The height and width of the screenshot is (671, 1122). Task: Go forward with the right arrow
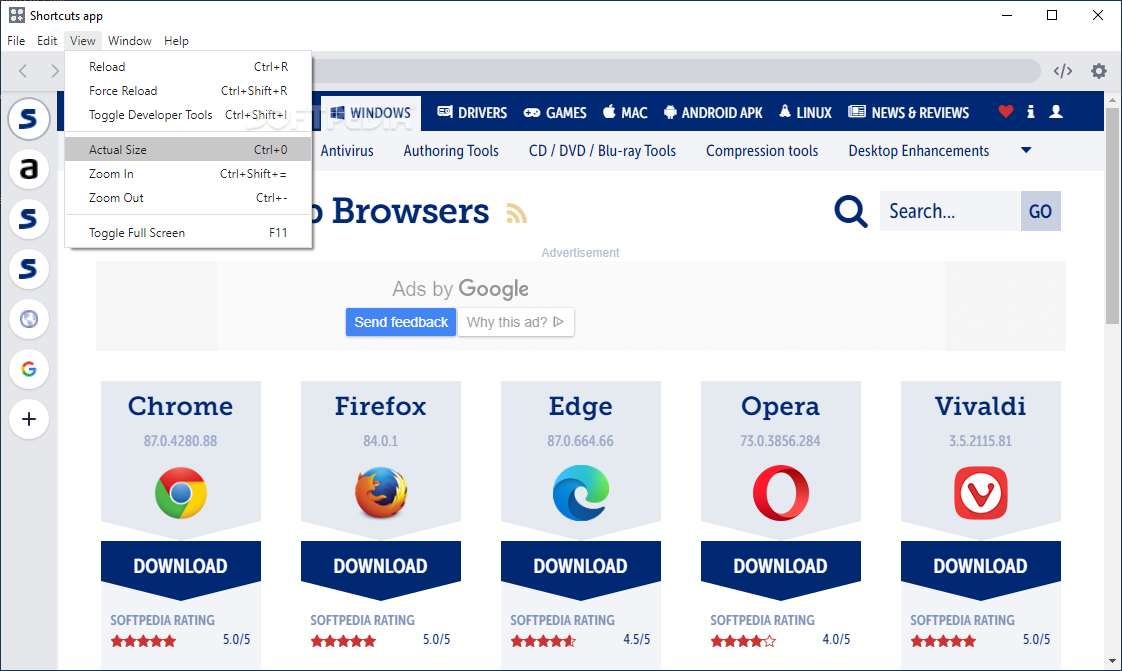point(54,70)
